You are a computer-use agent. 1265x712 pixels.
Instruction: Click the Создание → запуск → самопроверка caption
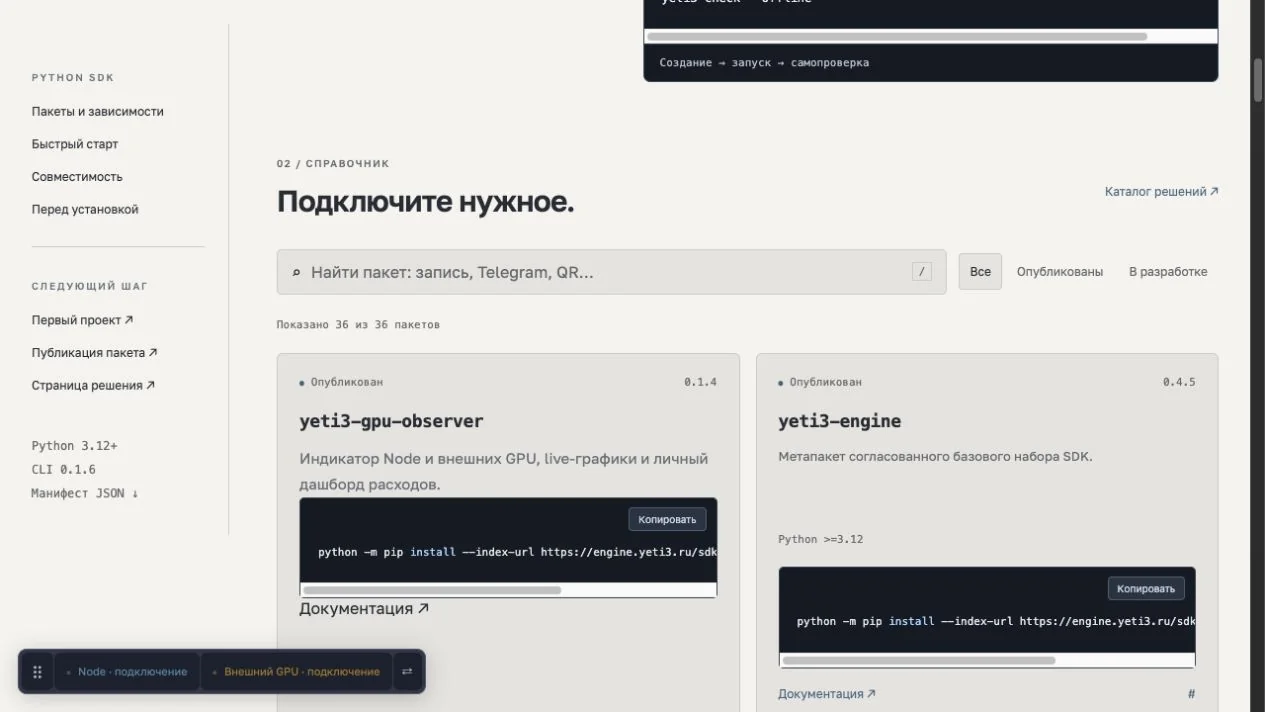point(764,62)
